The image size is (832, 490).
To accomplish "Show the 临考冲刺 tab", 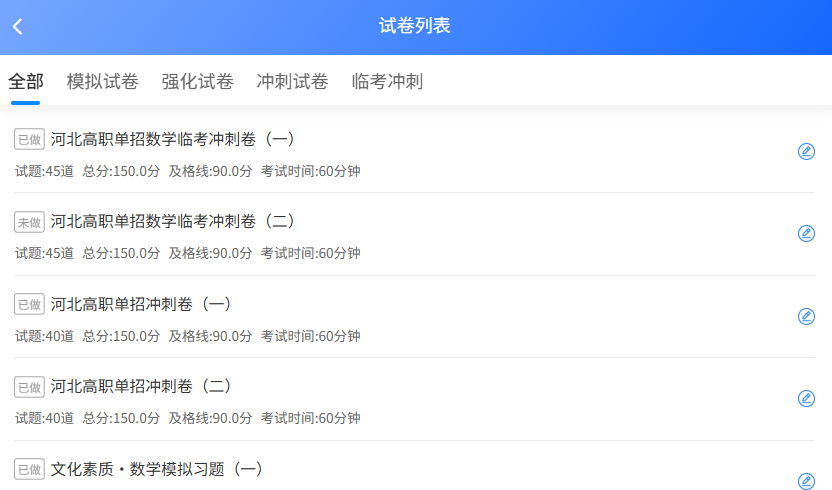I will coord(387,82).
